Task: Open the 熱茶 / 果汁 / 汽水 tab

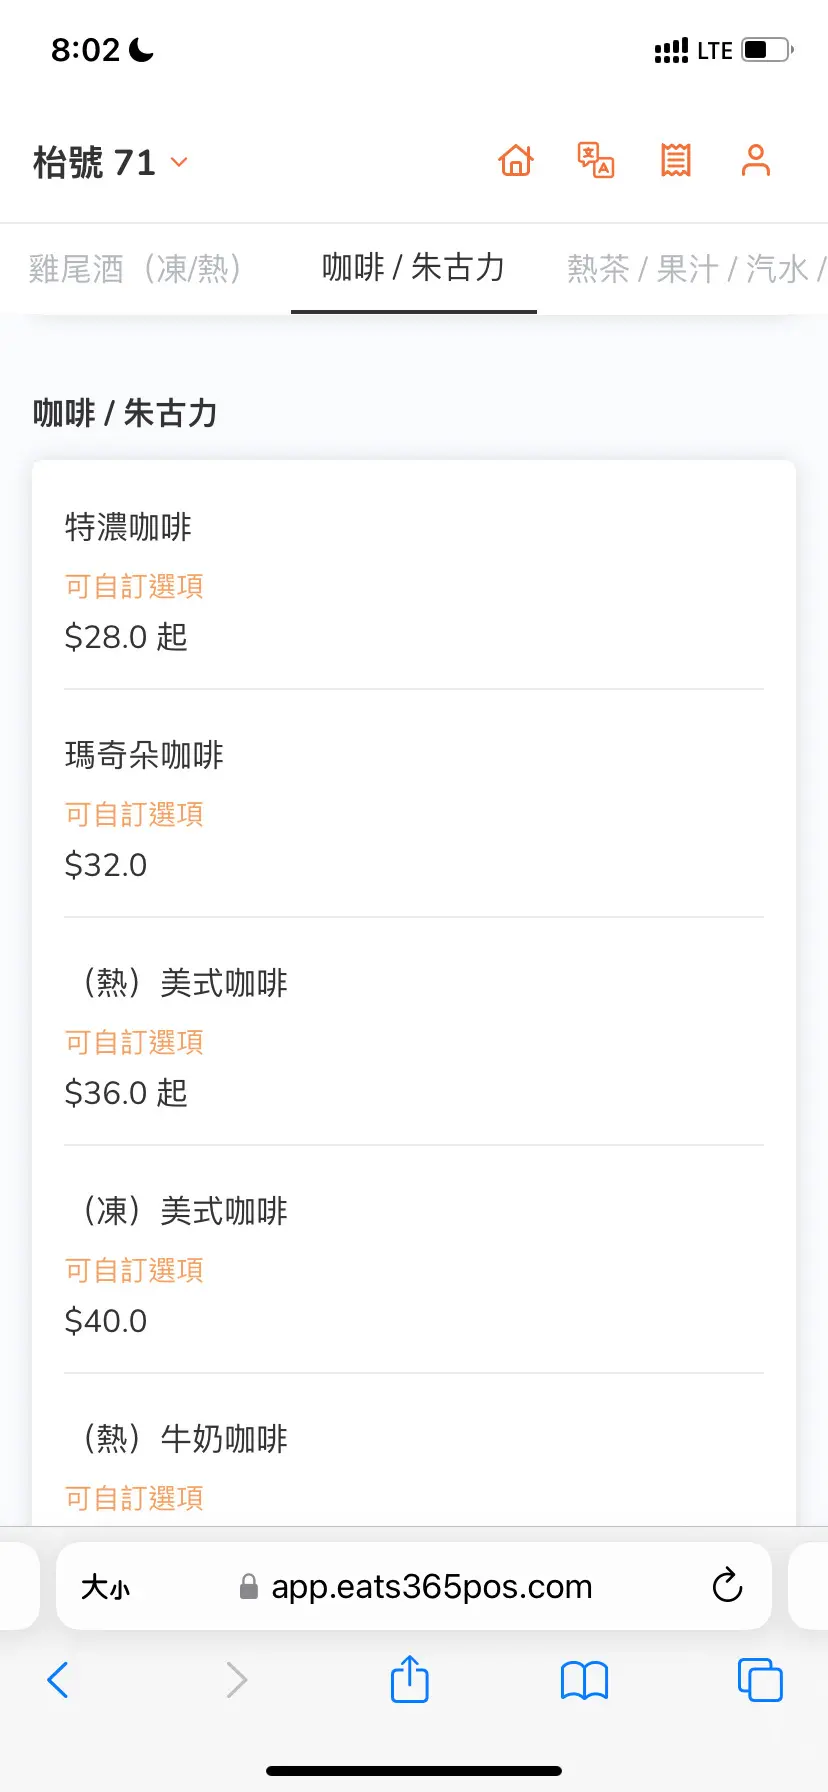Action: (x=690, y=268)
